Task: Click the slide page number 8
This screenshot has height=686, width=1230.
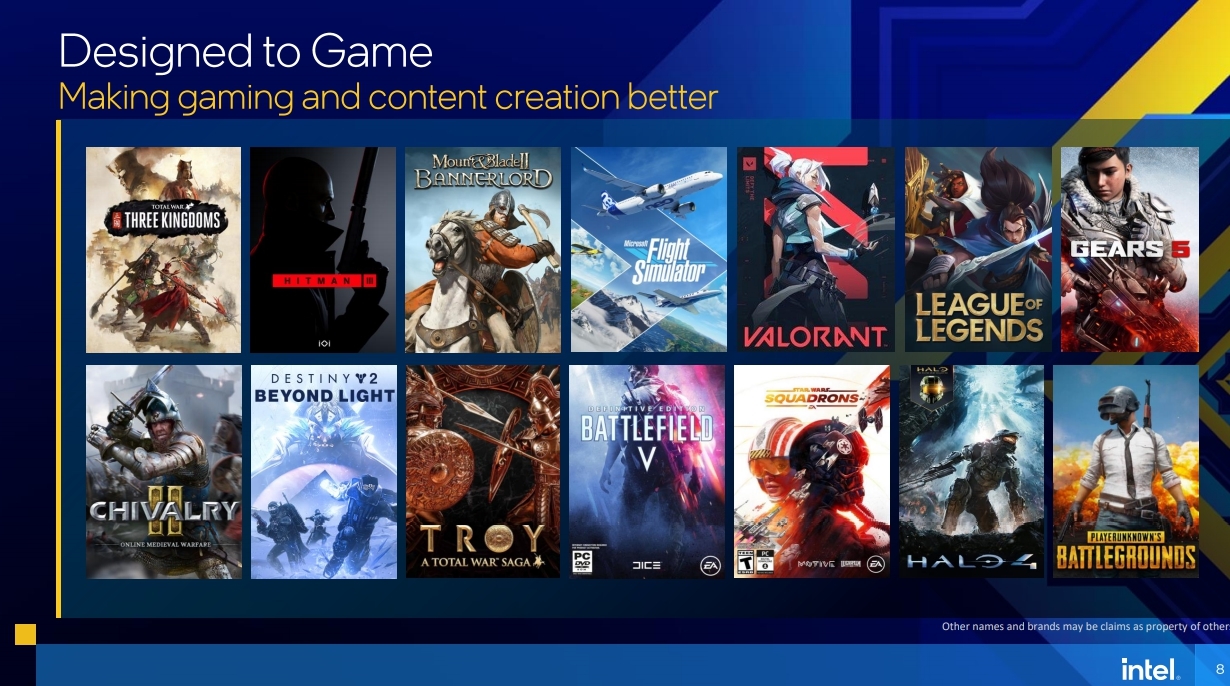Action: (x=1219, y=669)
